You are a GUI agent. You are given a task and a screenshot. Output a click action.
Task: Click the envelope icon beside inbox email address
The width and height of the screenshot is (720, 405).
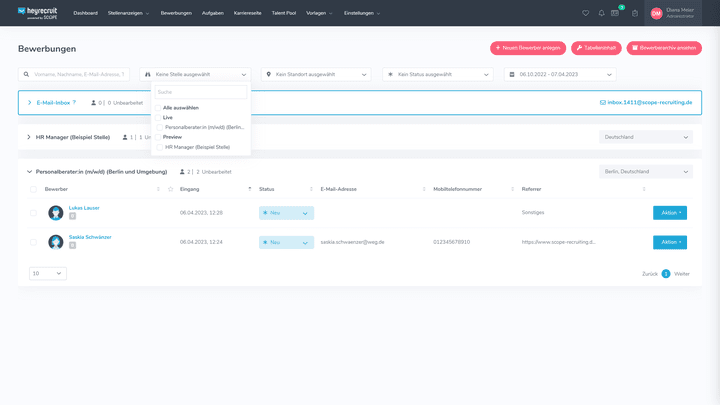(602, 102)
